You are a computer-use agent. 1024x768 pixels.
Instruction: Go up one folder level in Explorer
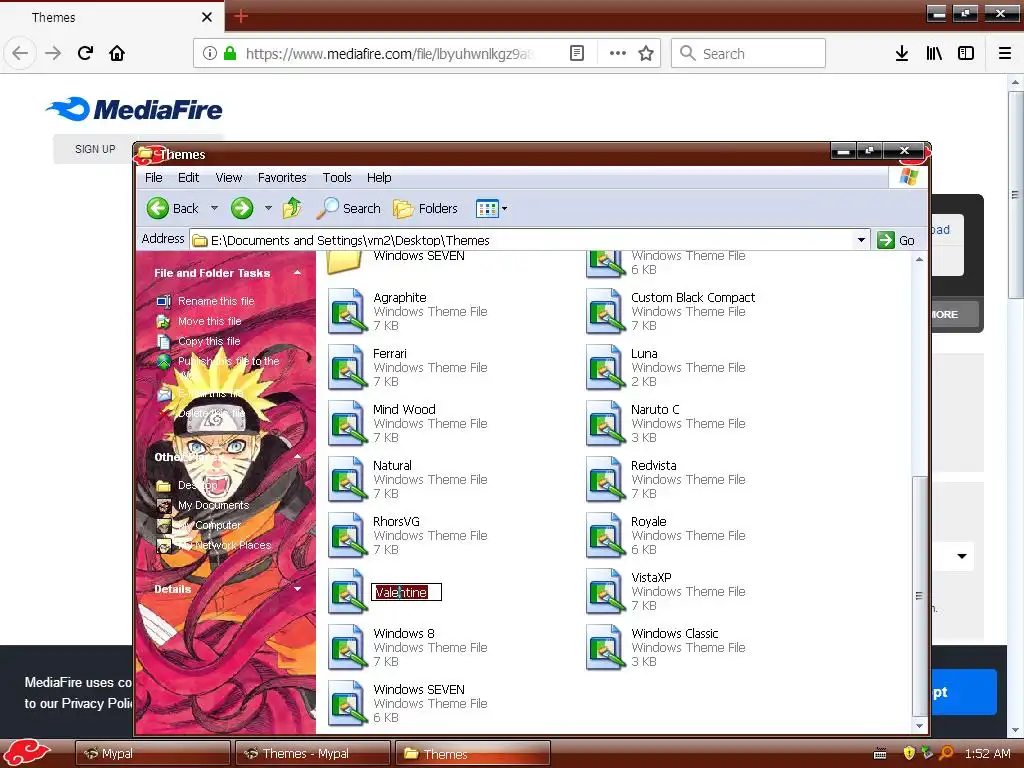(x=292, y=208)
